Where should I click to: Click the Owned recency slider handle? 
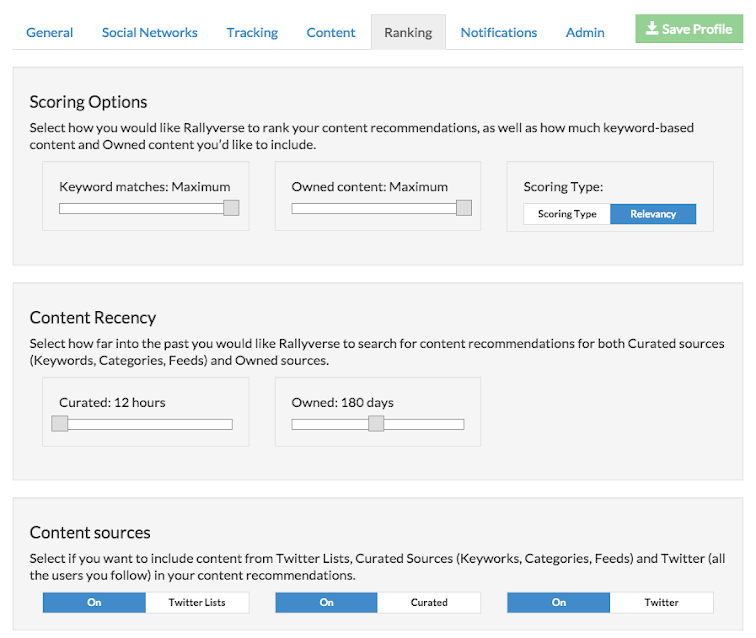(x=376, y=423)
